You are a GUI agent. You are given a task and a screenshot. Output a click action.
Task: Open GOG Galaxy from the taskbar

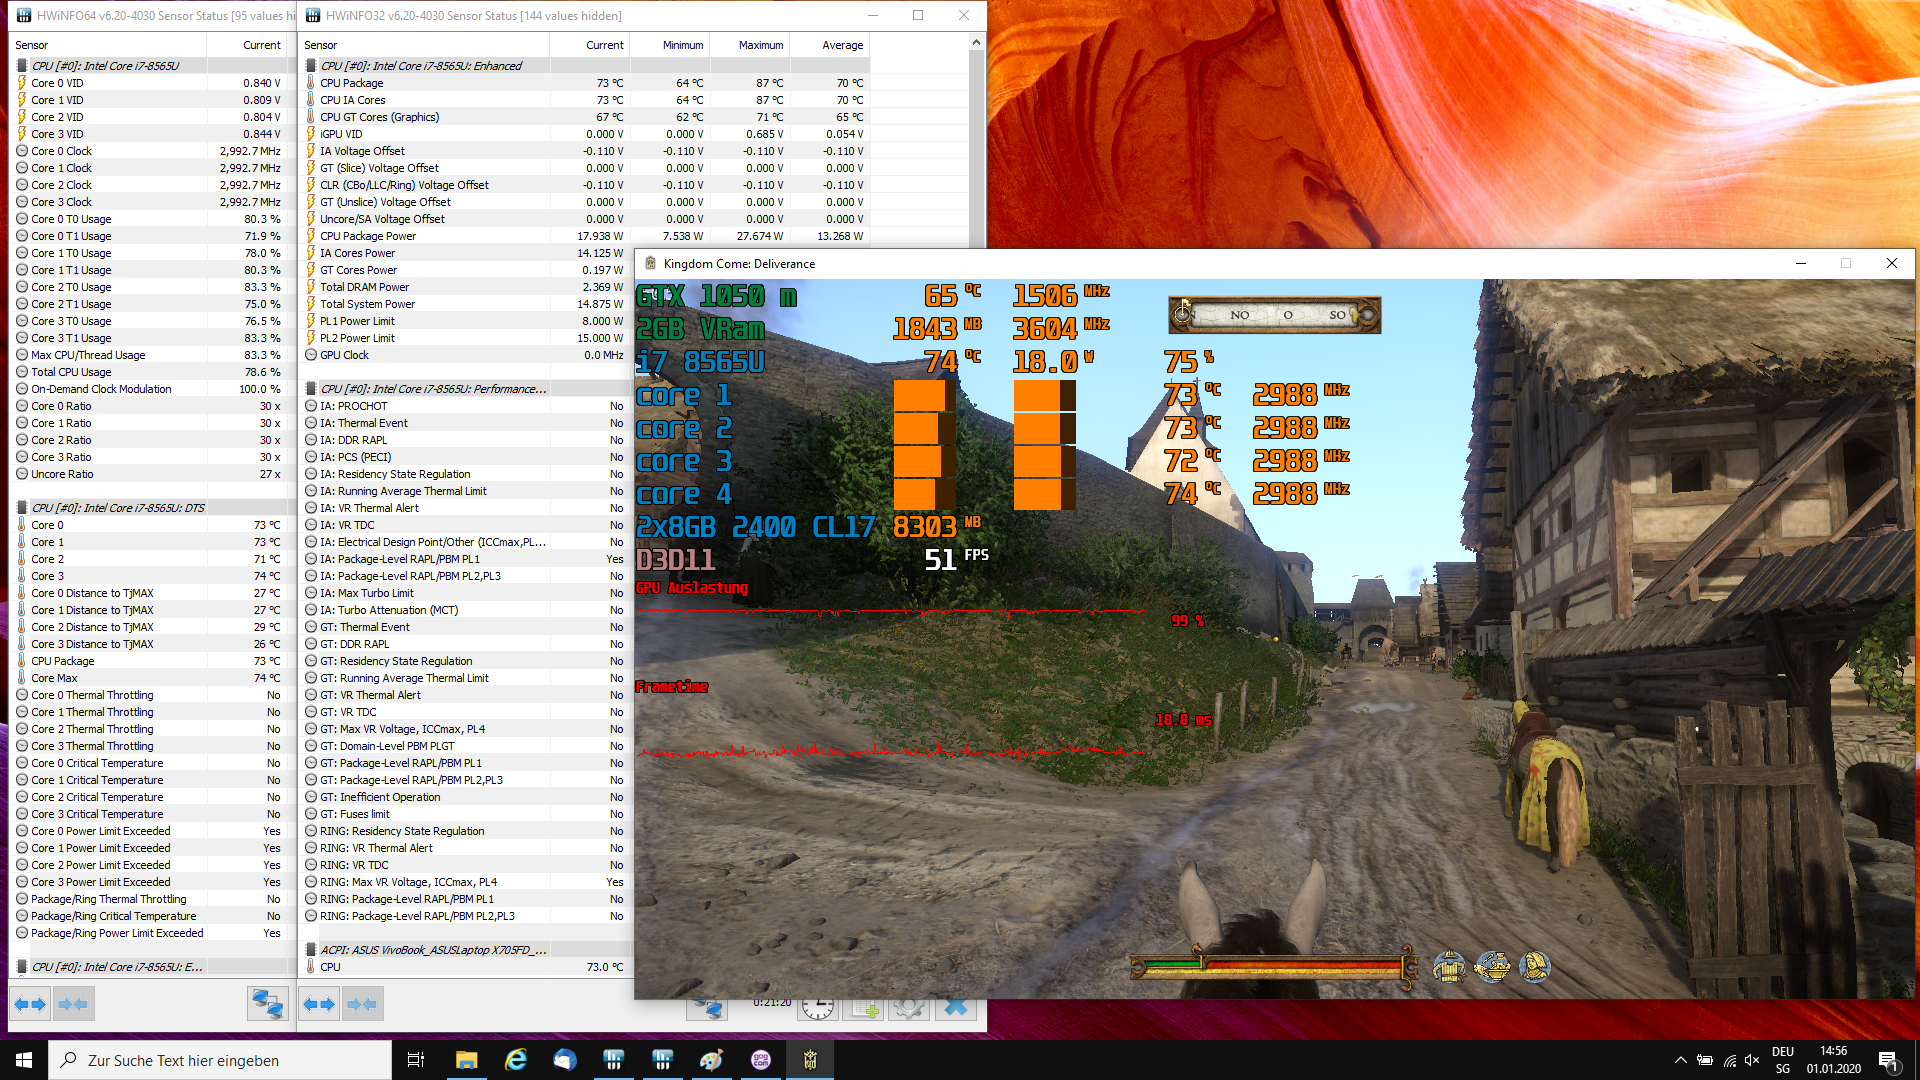coord(761,1060)
